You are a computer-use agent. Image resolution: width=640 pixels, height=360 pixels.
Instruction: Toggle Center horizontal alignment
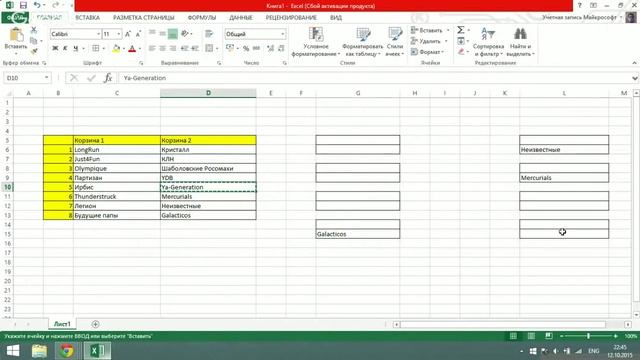162,49
